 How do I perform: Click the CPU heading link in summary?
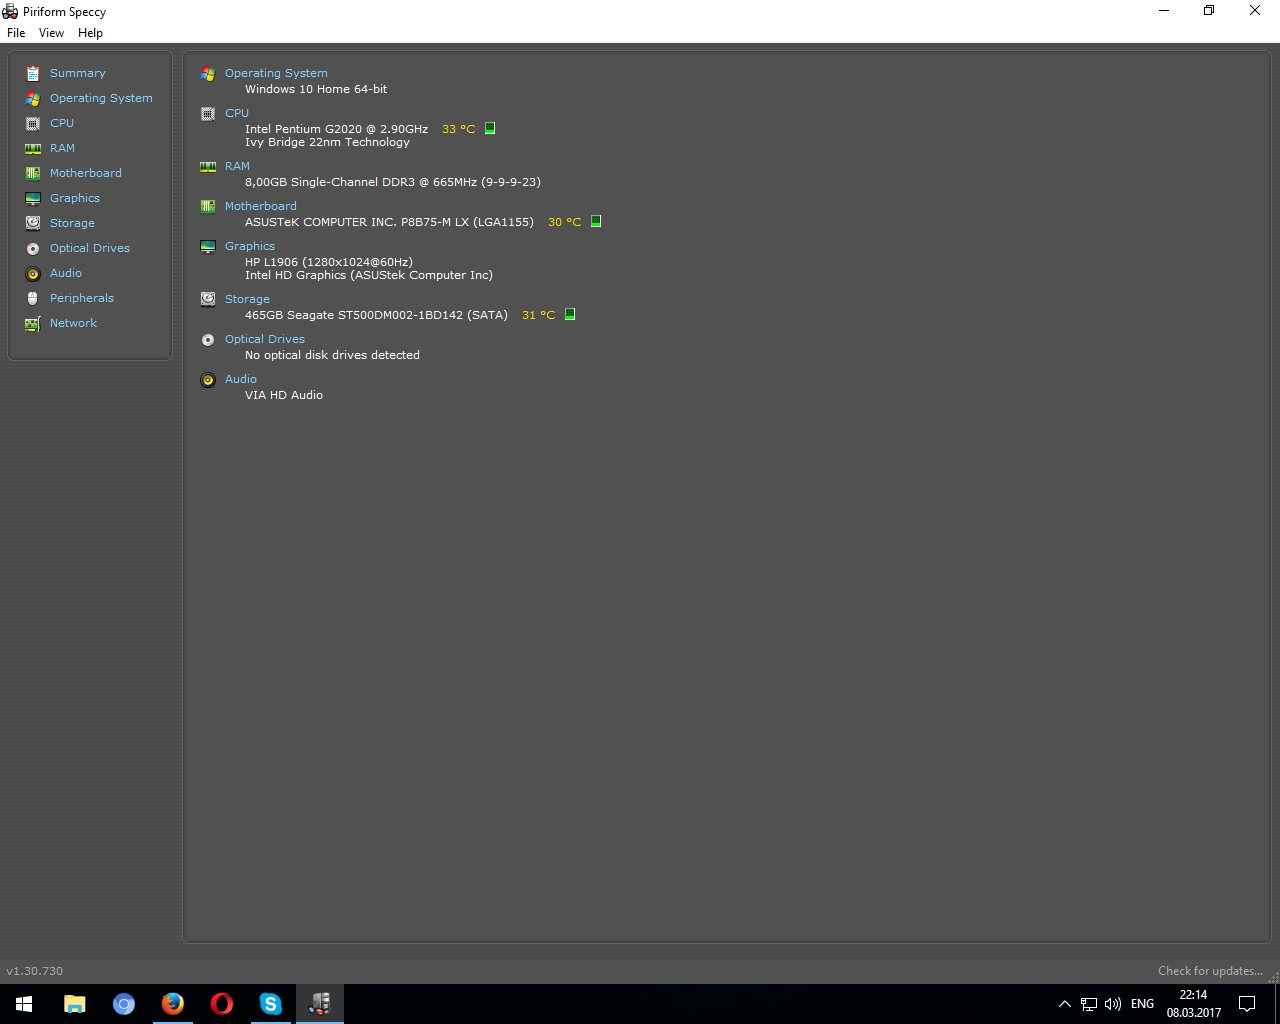237,113
